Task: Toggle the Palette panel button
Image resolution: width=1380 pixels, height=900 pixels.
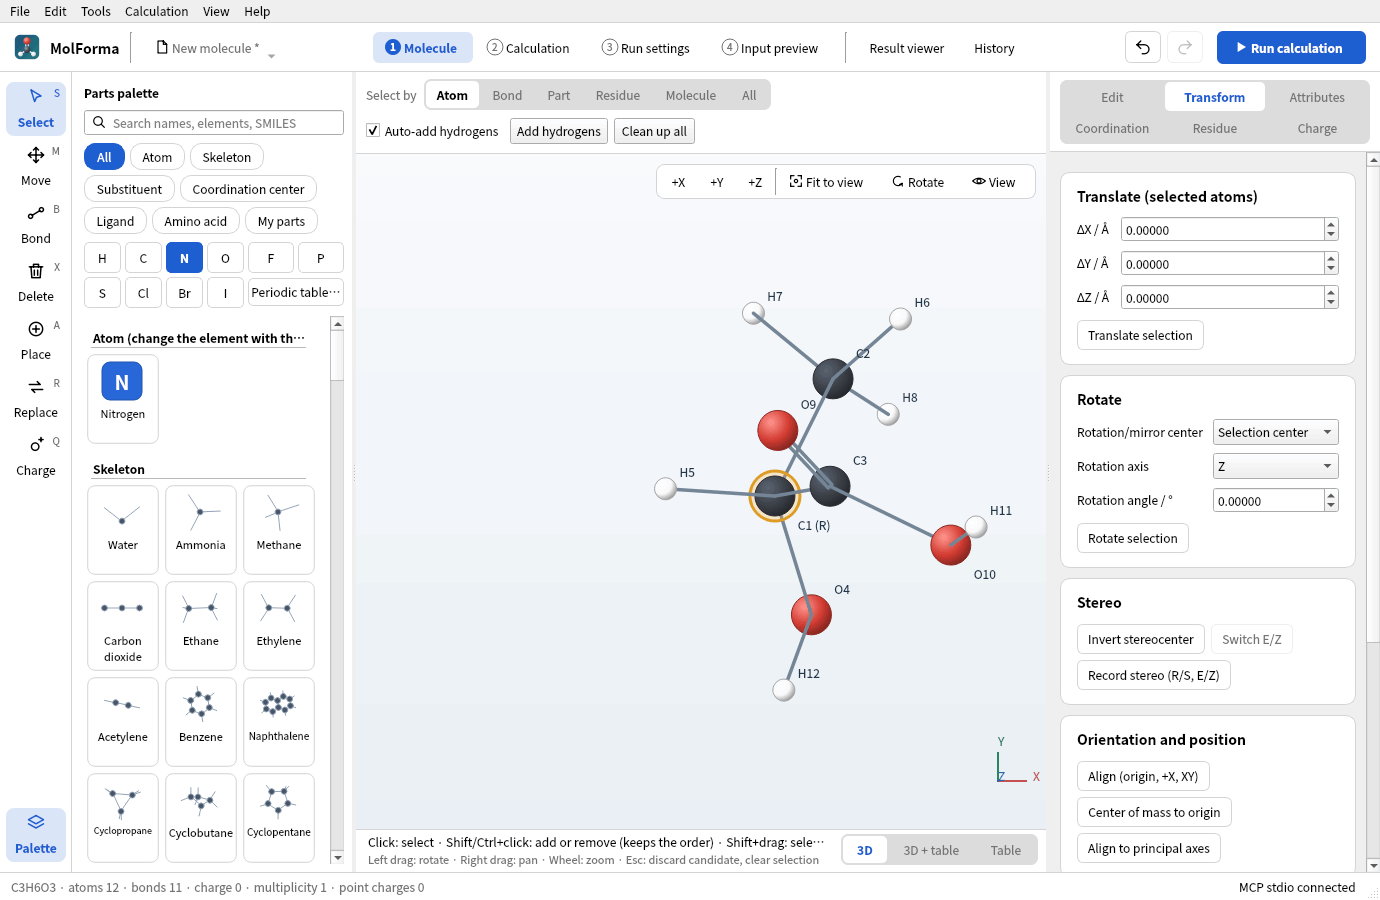Action: pyautogui.click(x=36, y=834)
